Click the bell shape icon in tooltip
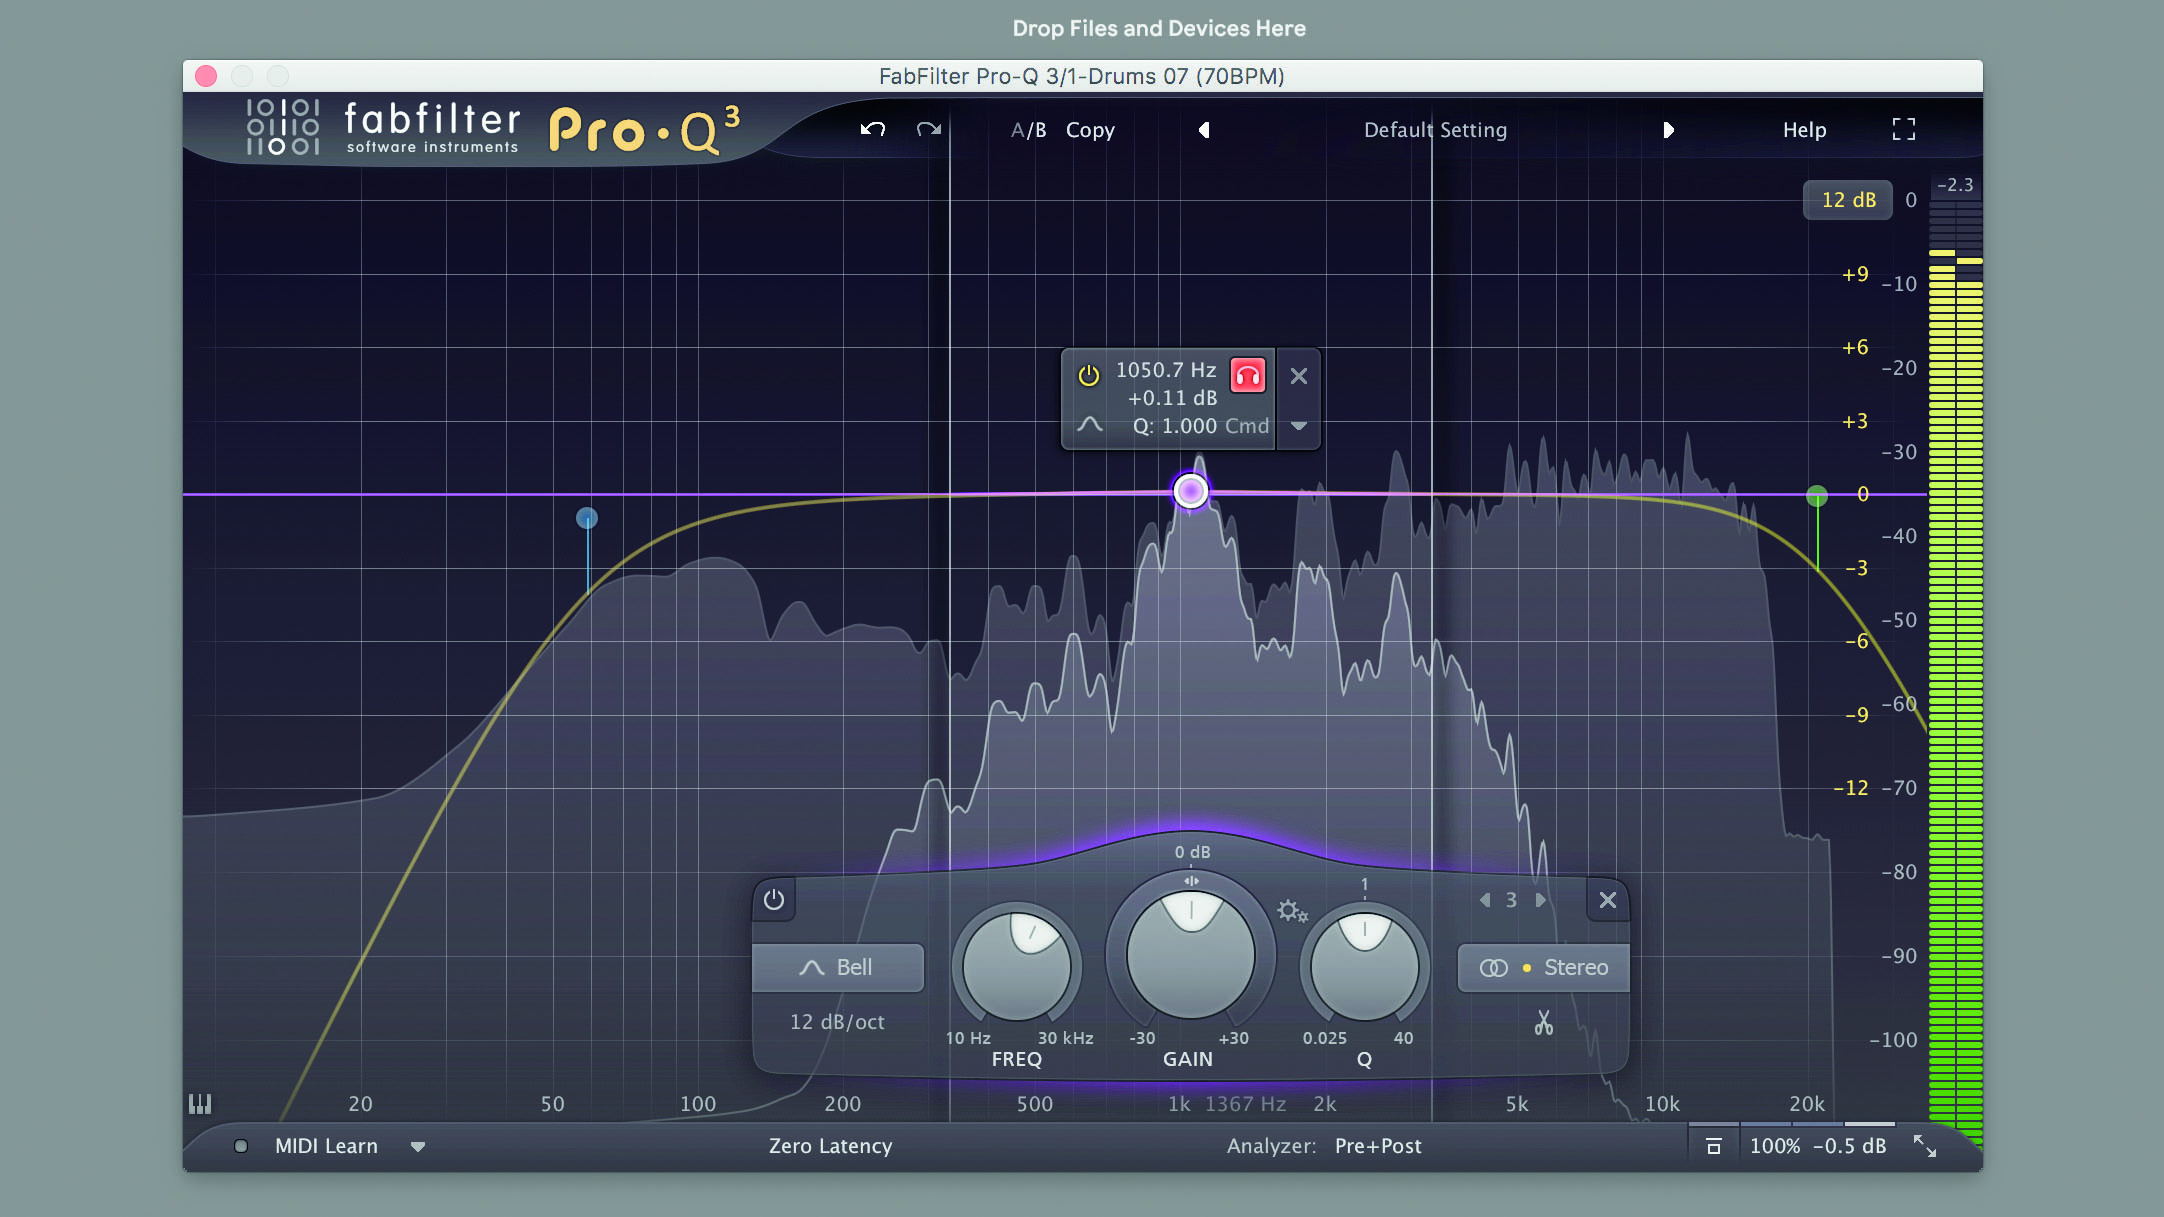The width and height of the screenshot is (2164, 1217). point(1090,425)
